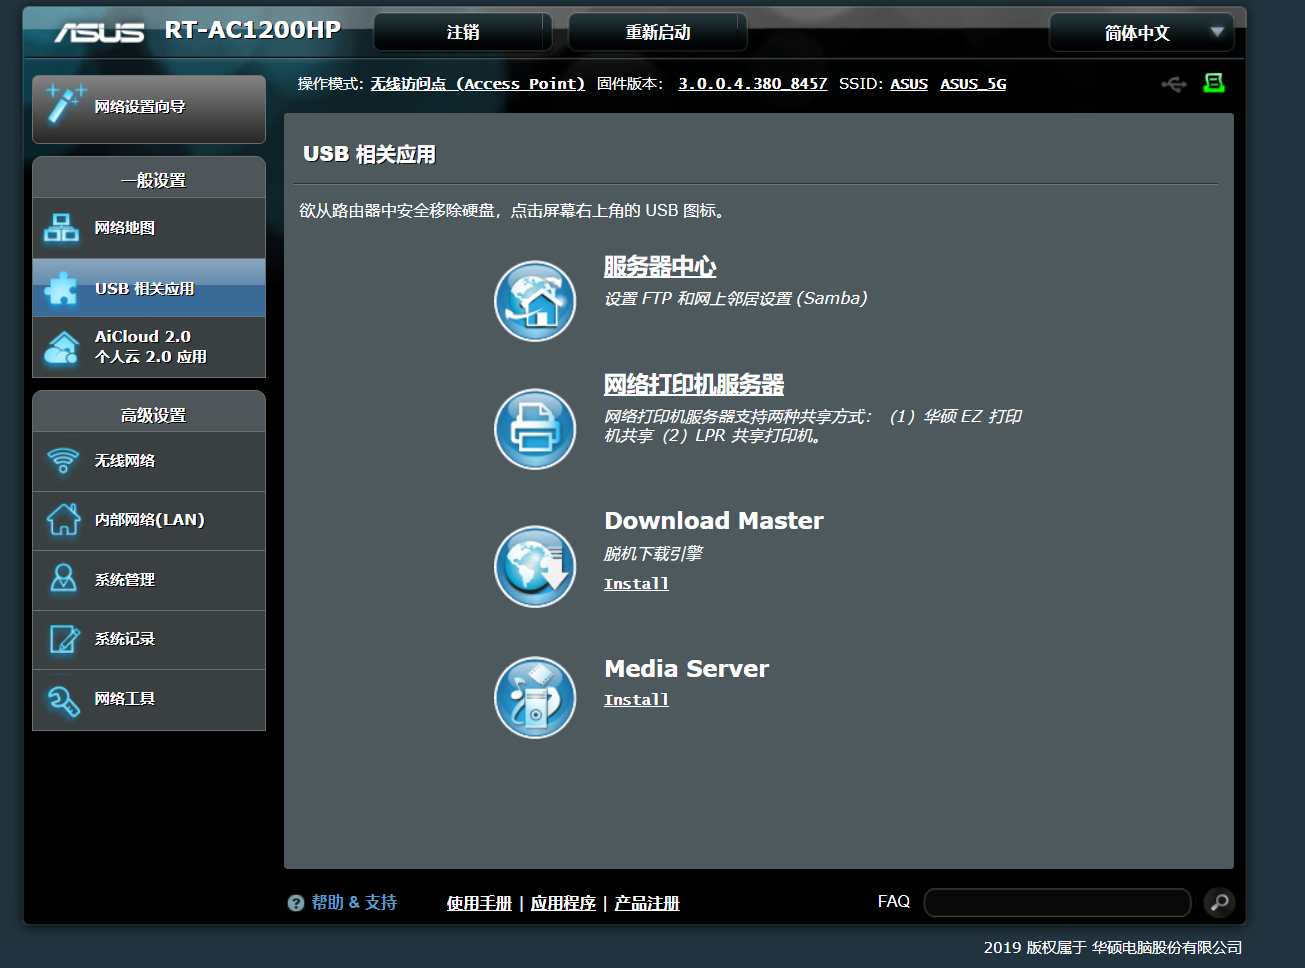Image resolution: width=1305 pixels, height=968 pixels.
Task: Click firmware version 3.0.0.4.380_8457 link
Action: coord(753,84)
